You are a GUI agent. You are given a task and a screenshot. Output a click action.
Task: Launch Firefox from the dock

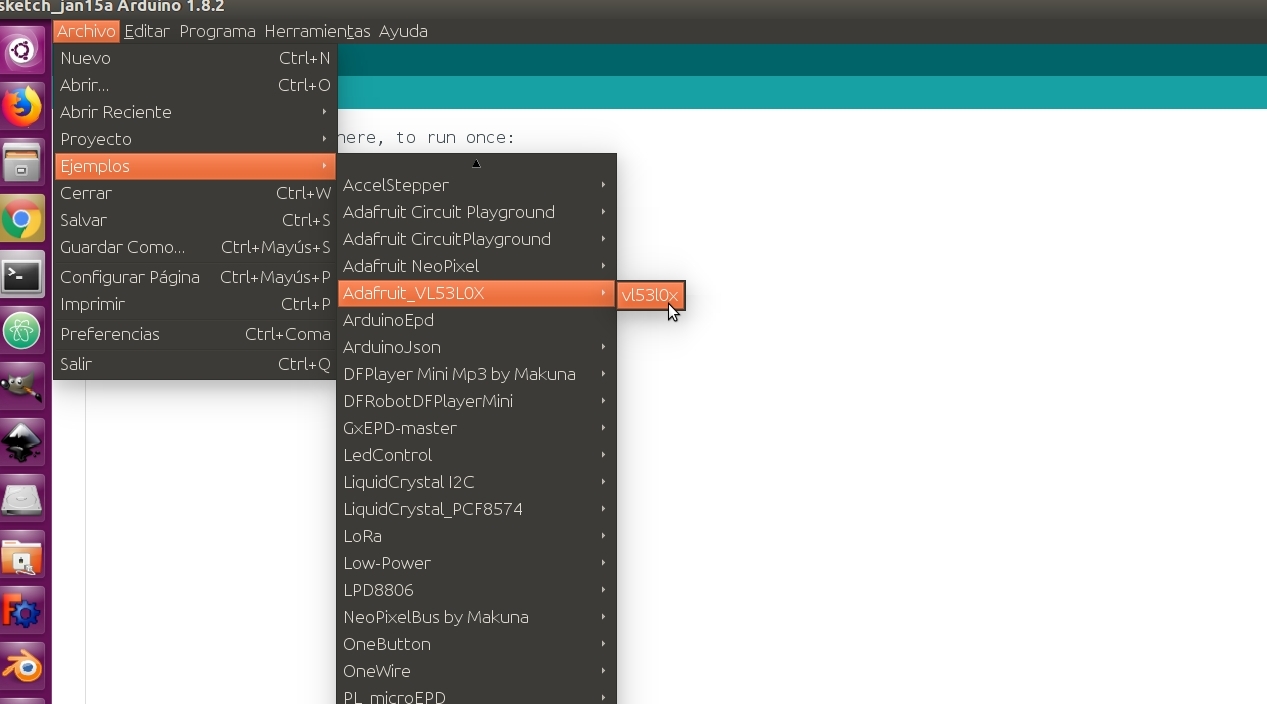22,106
